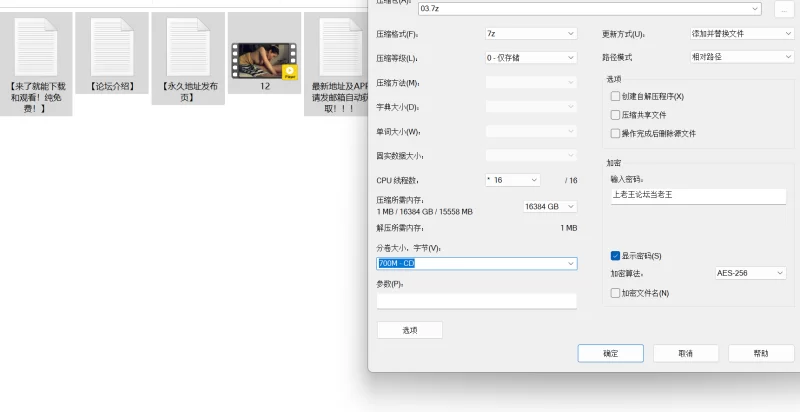Confirm with the 确定 button
The image size is (800, 412).
[x=610, y=353]
